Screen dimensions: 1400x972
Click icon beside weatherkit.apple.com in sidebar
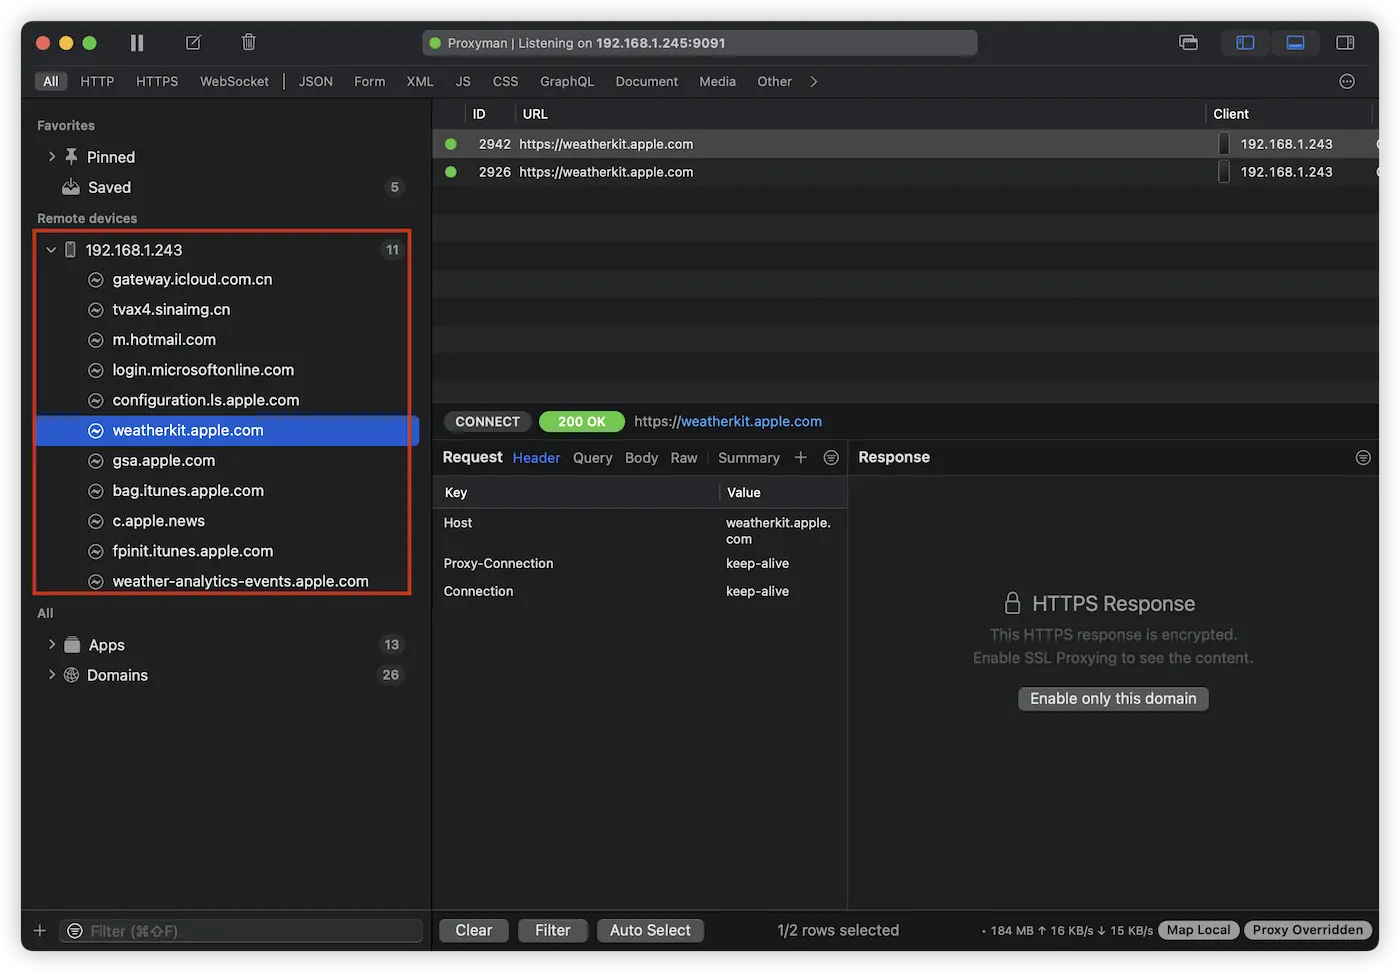point(96,431)
